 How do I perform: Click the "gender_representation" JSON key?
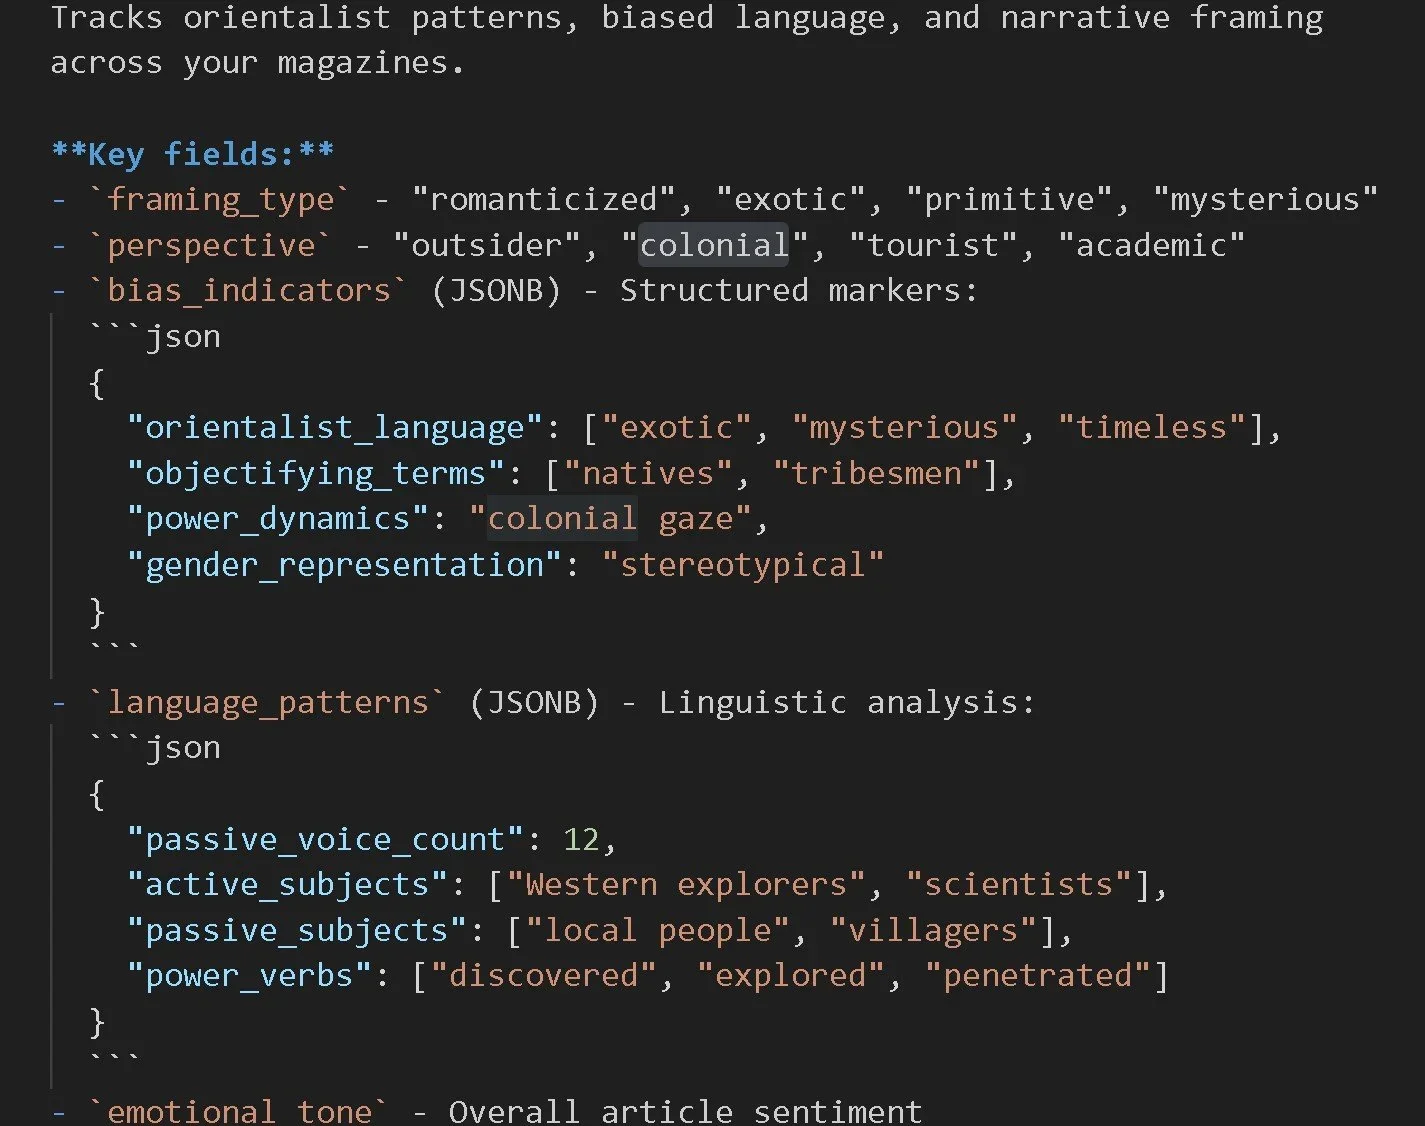tap(344, 564)
